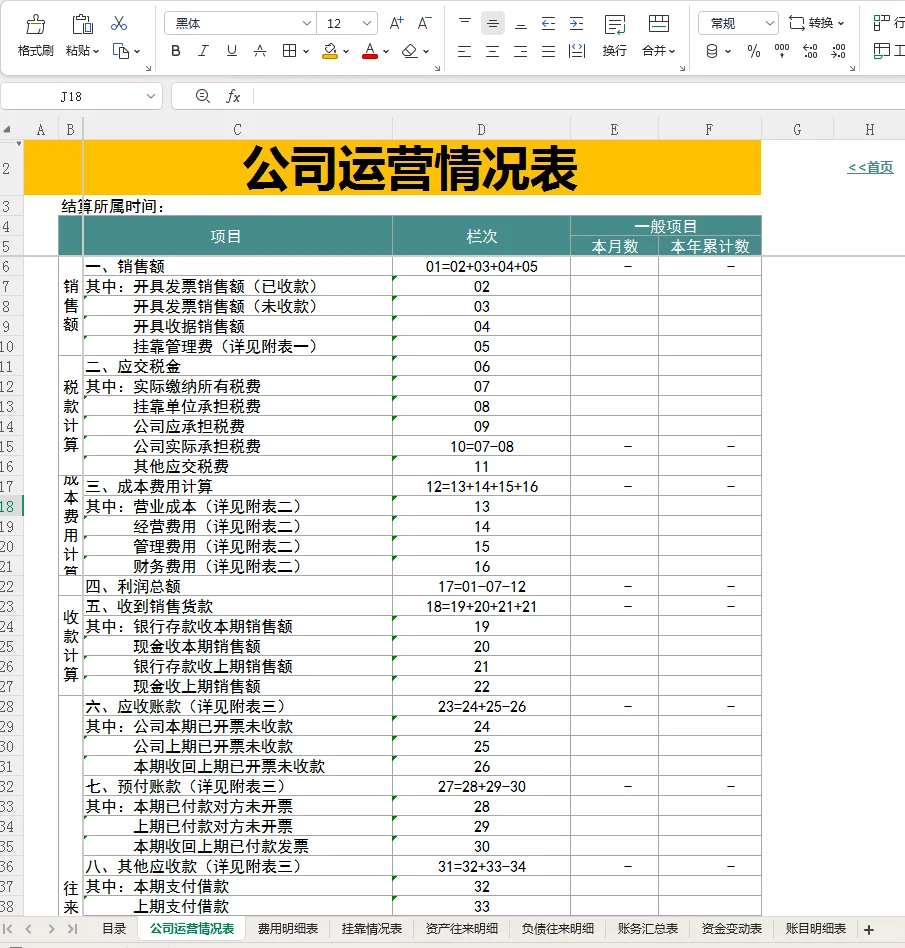Image resolution: width=905 pixels, height=948 pixels.
Task: Click the Paste (粘贴) clipboard icon
Action: coord(82,24)
